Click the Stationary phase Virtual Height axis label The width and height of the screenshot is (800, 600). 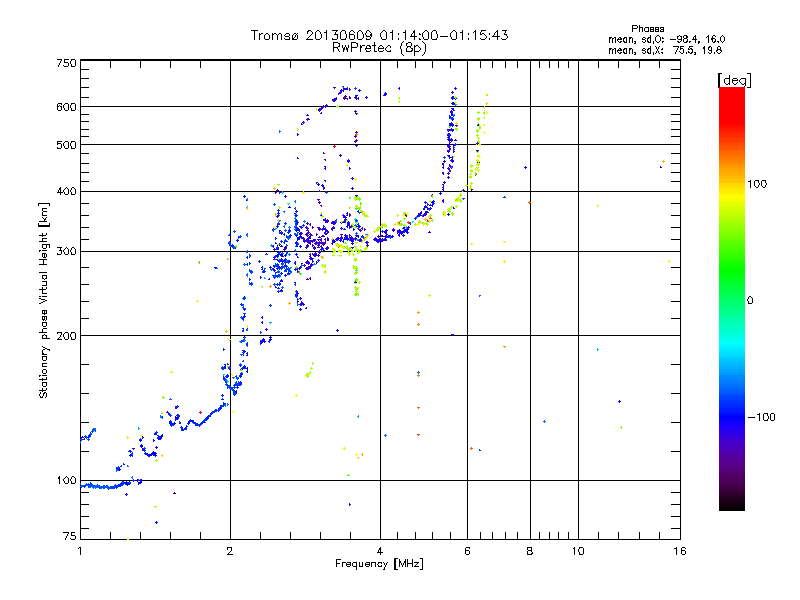[43, 300]
